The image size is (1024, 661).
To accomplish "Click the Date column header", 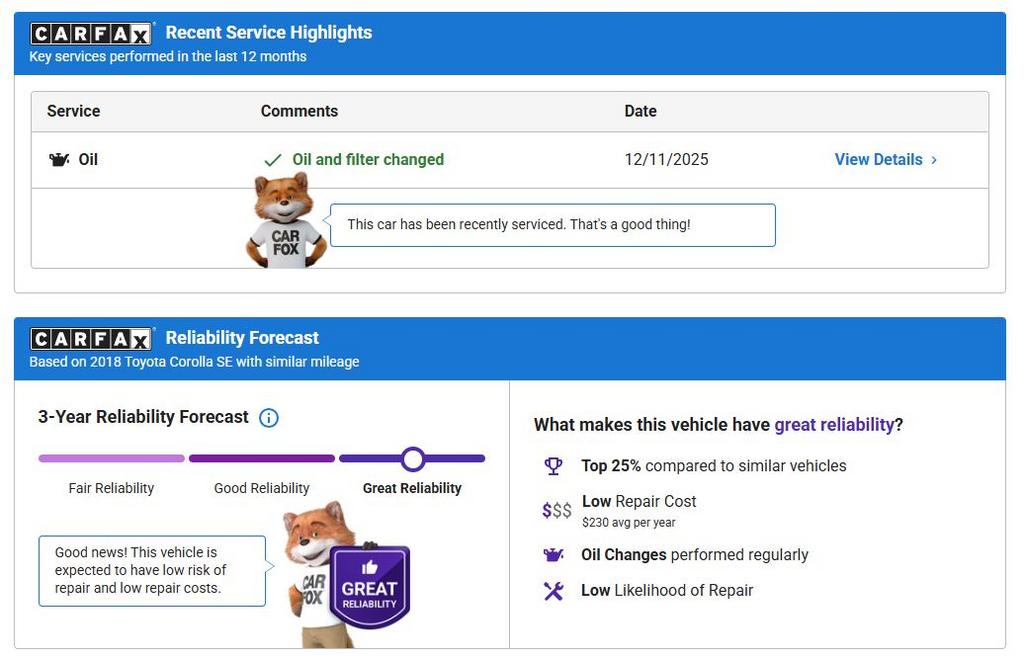I will point(640,111).
